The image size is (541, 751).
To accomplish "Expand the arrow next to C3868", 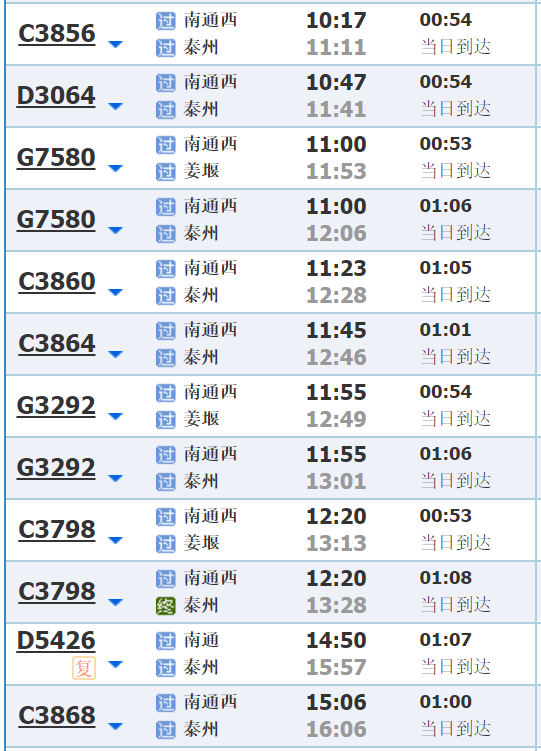I will (115, 727).
